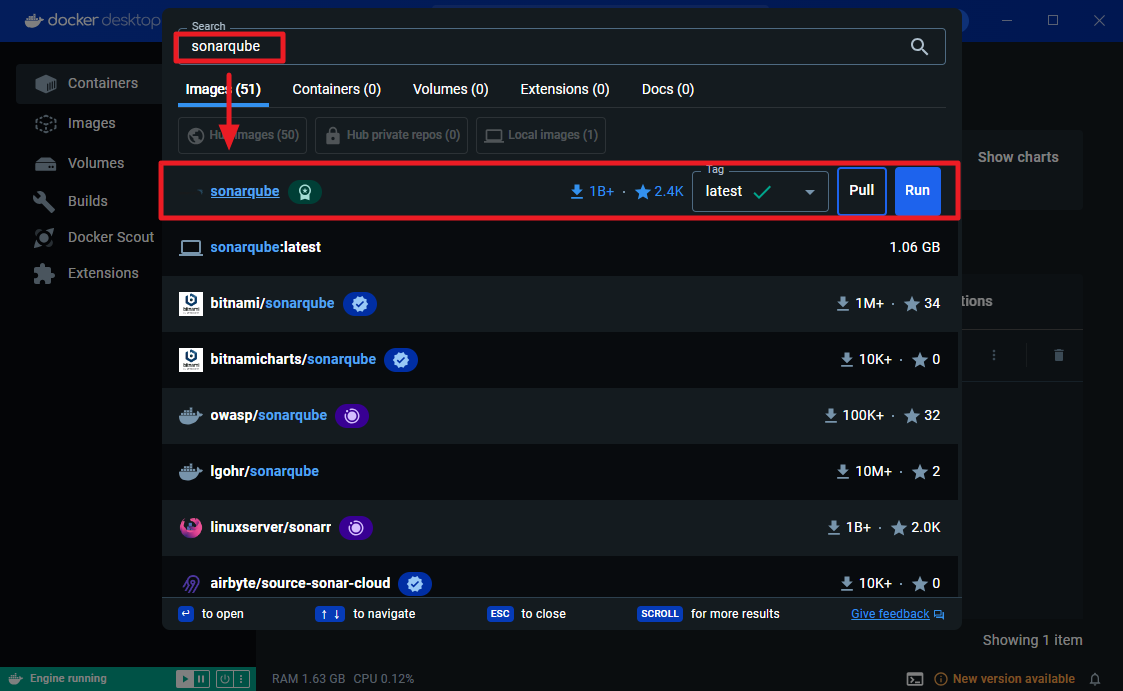Click the whale icon beside lgohr/sonarqube
The width and height of the screenshot is (1123, 691).
pos(191,471)
